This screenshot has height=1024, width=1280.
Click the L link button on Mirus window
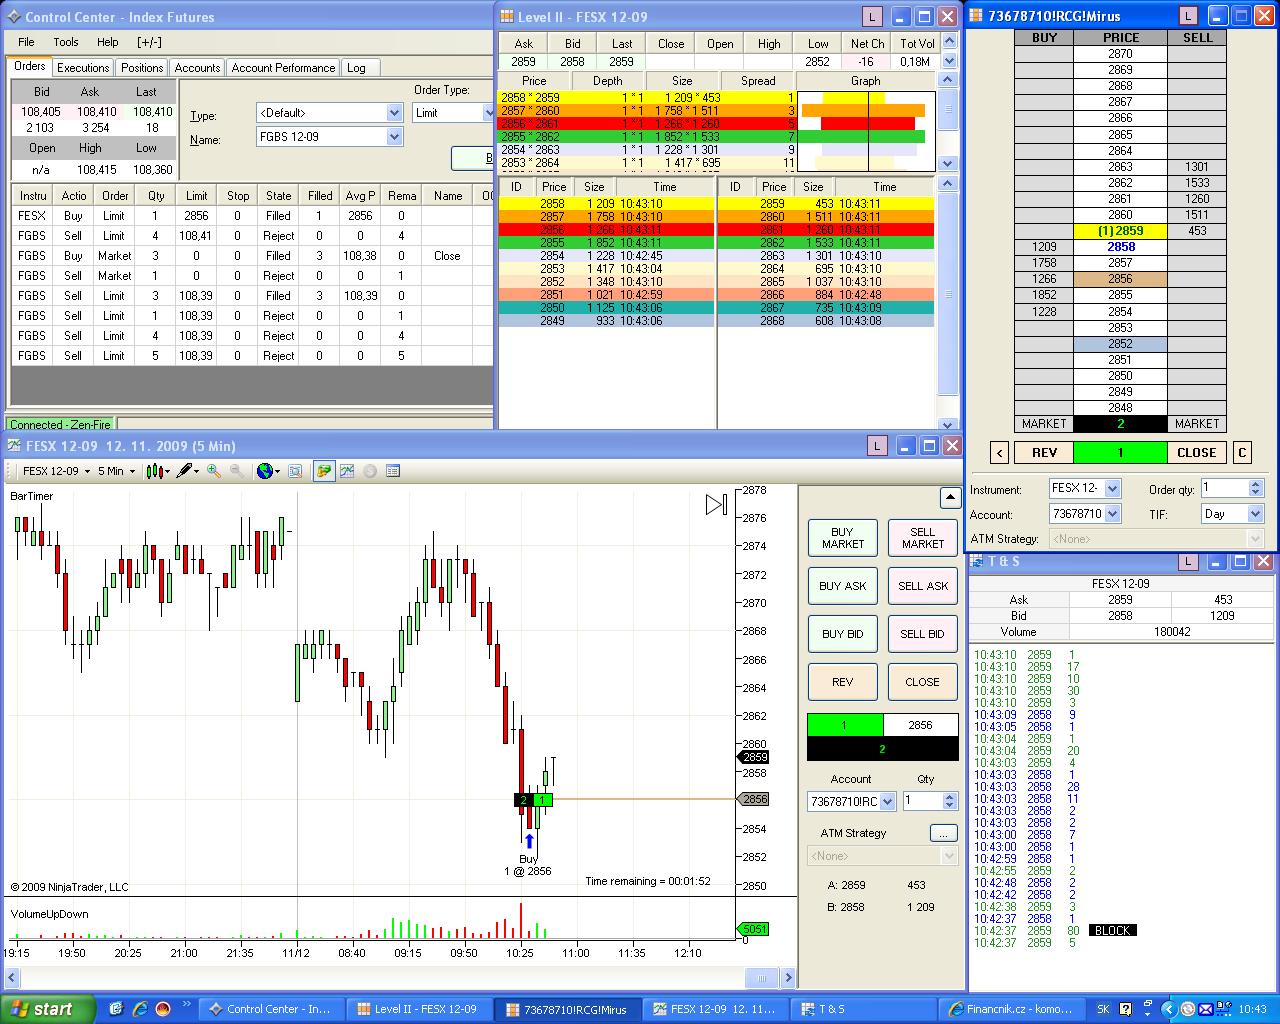[x=1188, y=16]
